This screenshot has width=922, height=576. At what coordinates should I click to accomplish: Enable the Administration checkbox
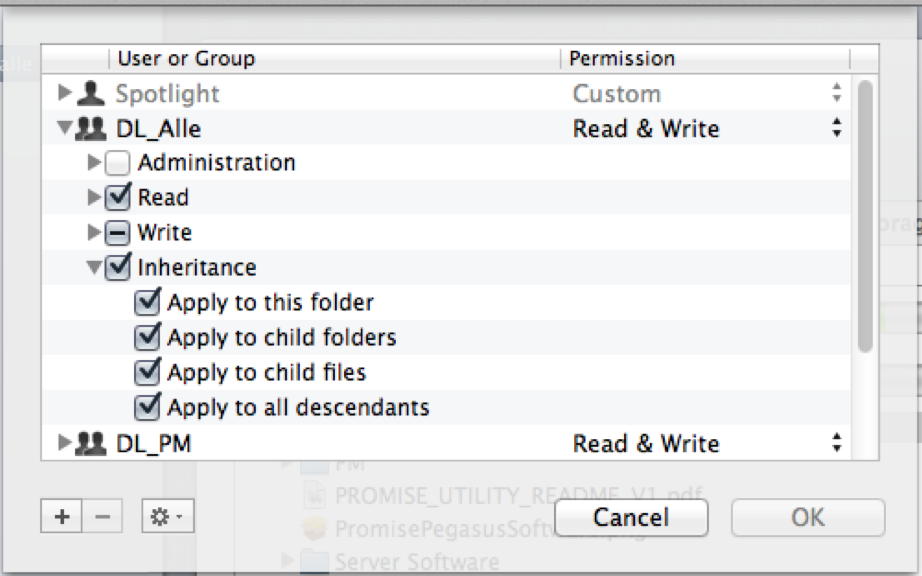coord(119,163)
